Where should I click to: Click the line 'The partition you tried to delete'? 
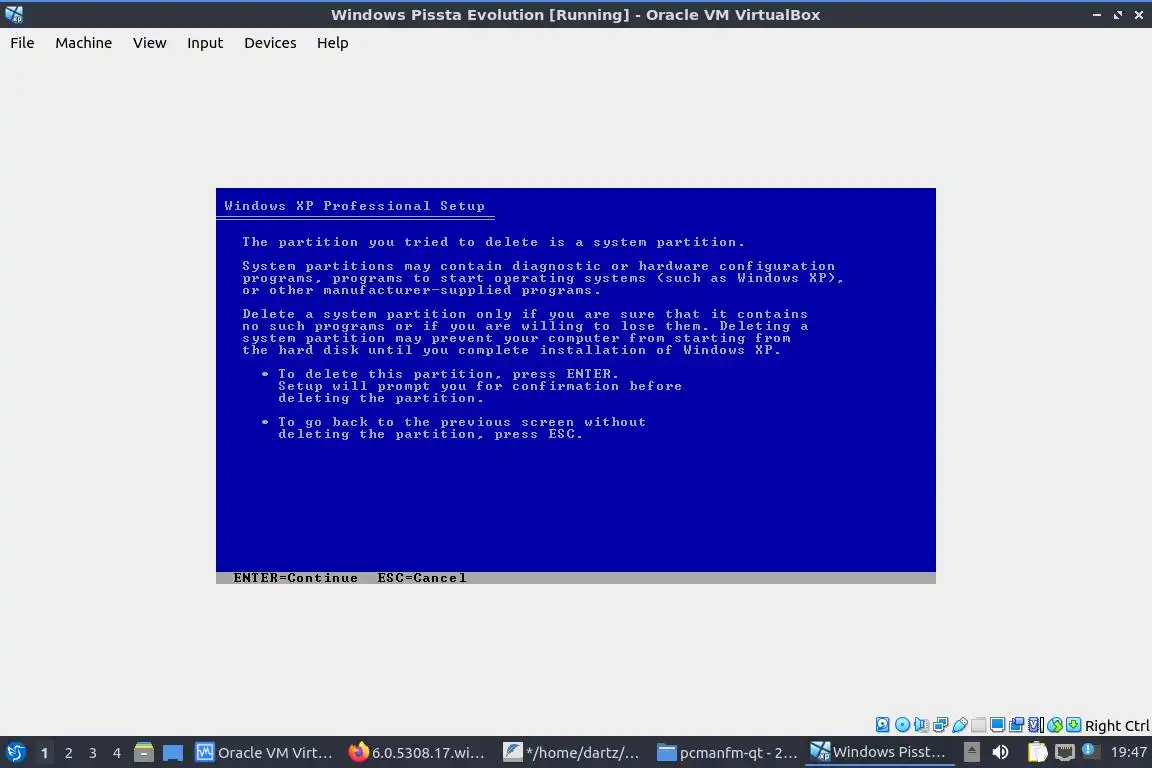pos(493,242)
